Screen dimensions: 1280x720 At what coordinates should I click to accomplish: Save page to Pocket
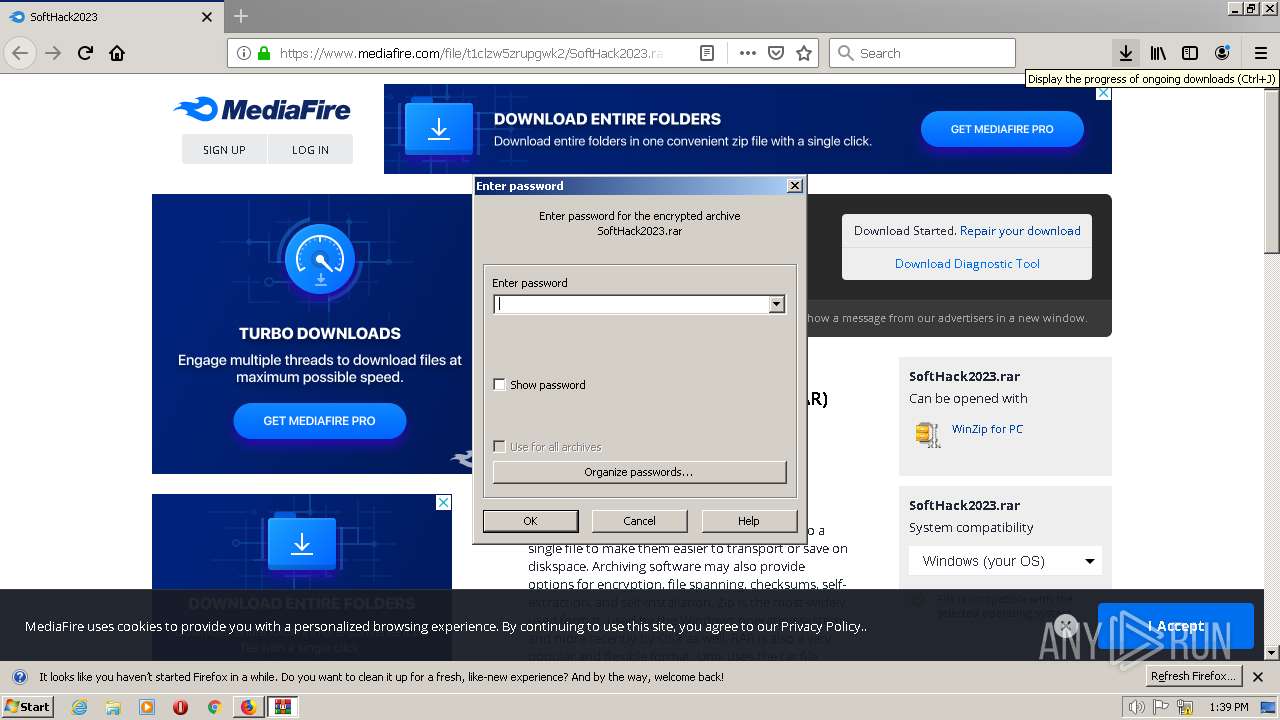tap(775, 53)
